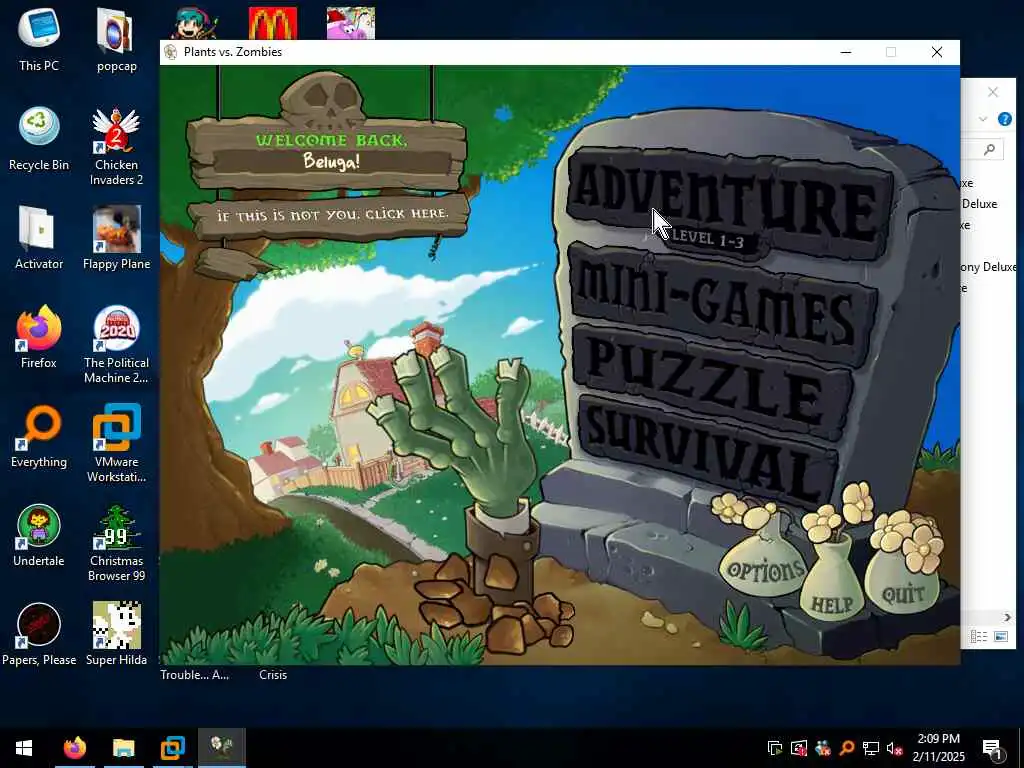
Task: Select the Everything search shortcut
Action: coord(39,436)
